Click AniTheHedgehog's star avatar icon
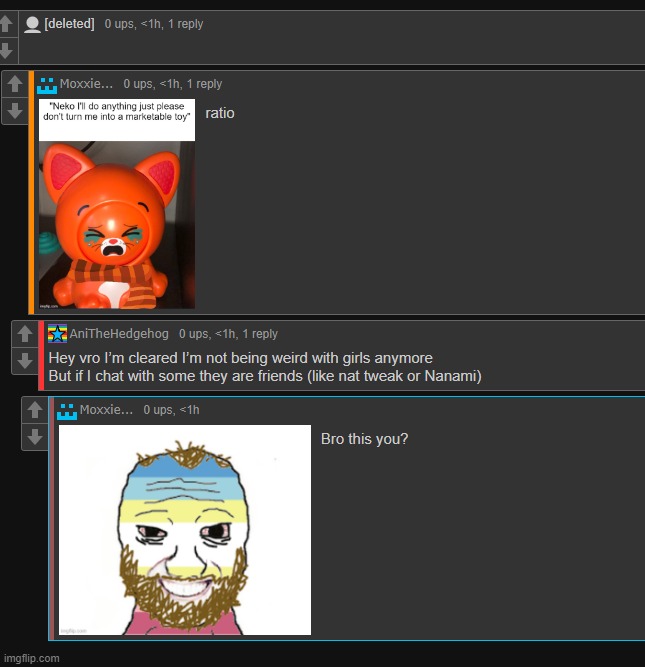This screenshot has width=645, height=667. click(57, 334)
